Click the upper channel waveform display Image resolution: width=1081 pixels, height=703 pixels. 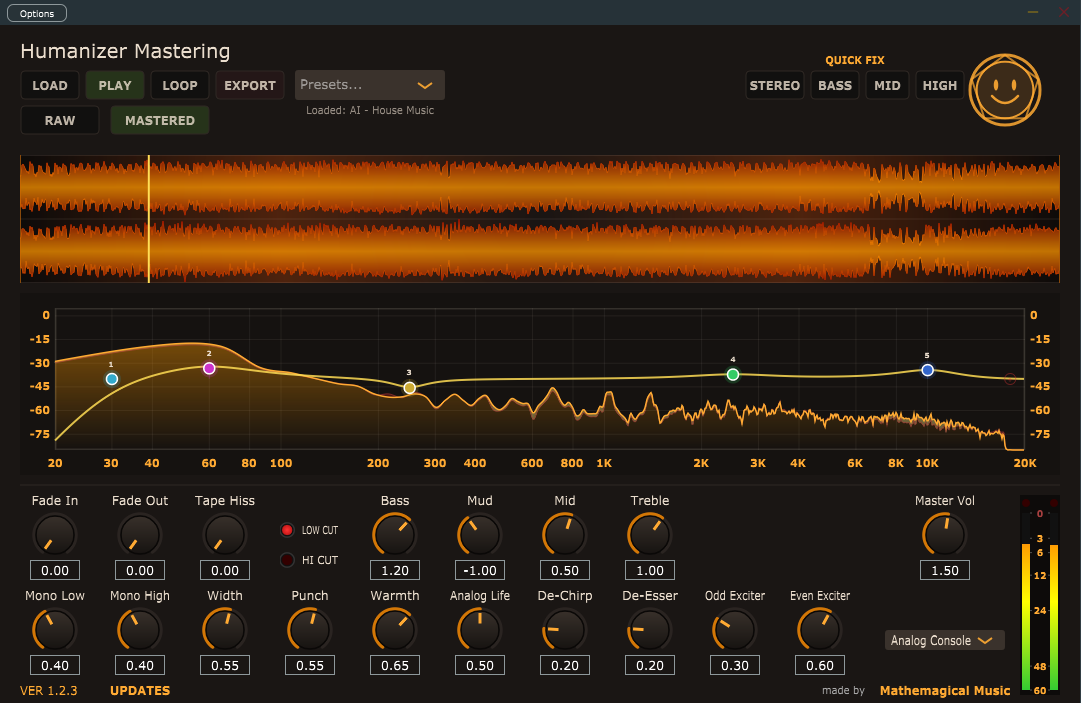click(x=540, y=187)
